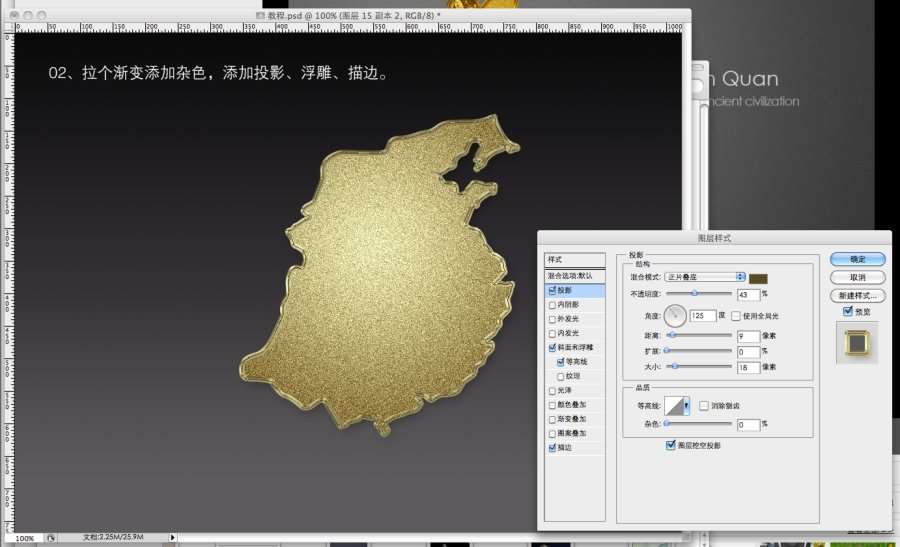Toggle 图层挖空投影 checkbox
This screenshot has width=900, height=547.
tap(670, 445)
